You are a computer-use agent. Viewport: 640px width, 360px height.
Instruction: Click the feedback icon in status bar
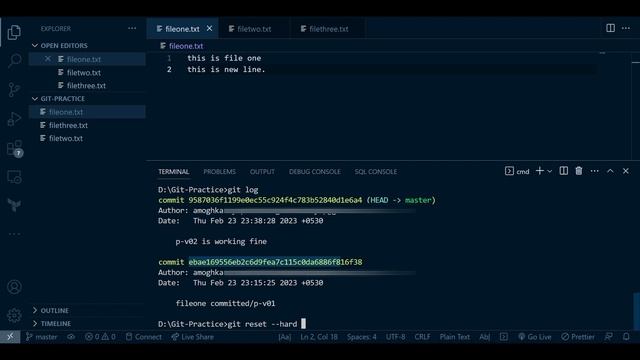[609, 337]
